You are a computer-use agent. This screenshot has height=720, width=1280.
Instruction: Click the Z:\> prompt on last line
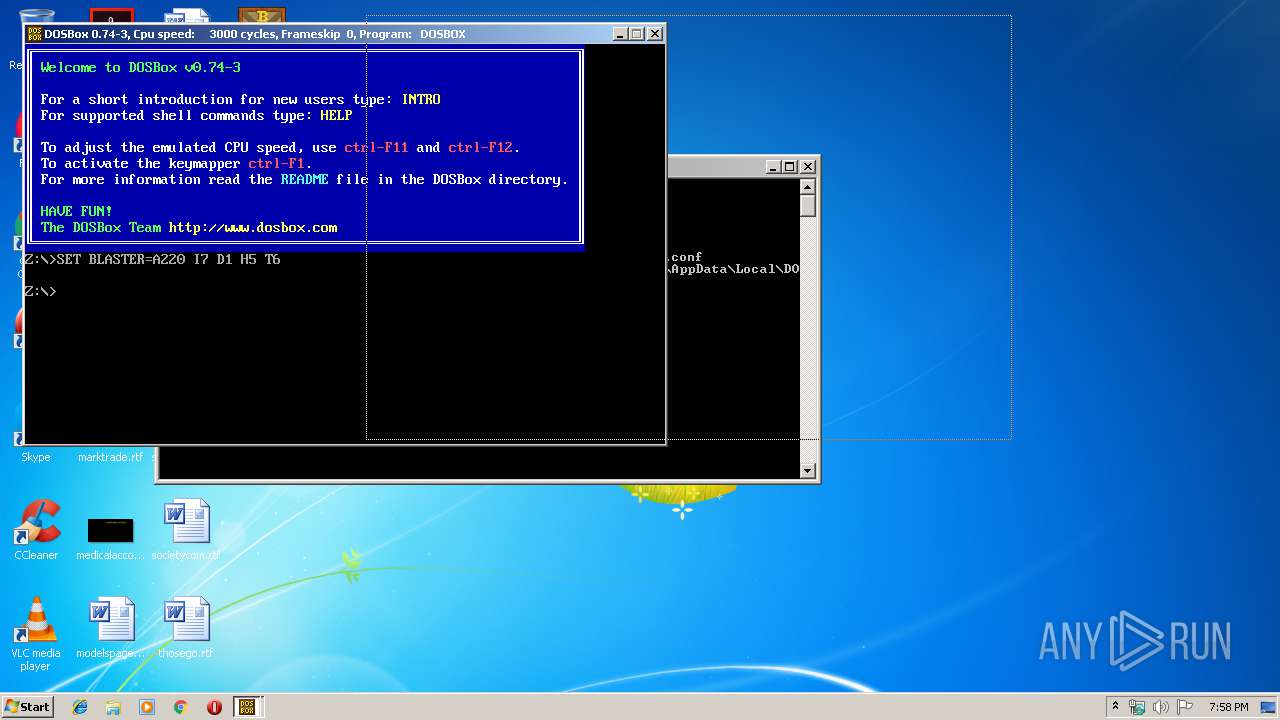tap(40, 291)
